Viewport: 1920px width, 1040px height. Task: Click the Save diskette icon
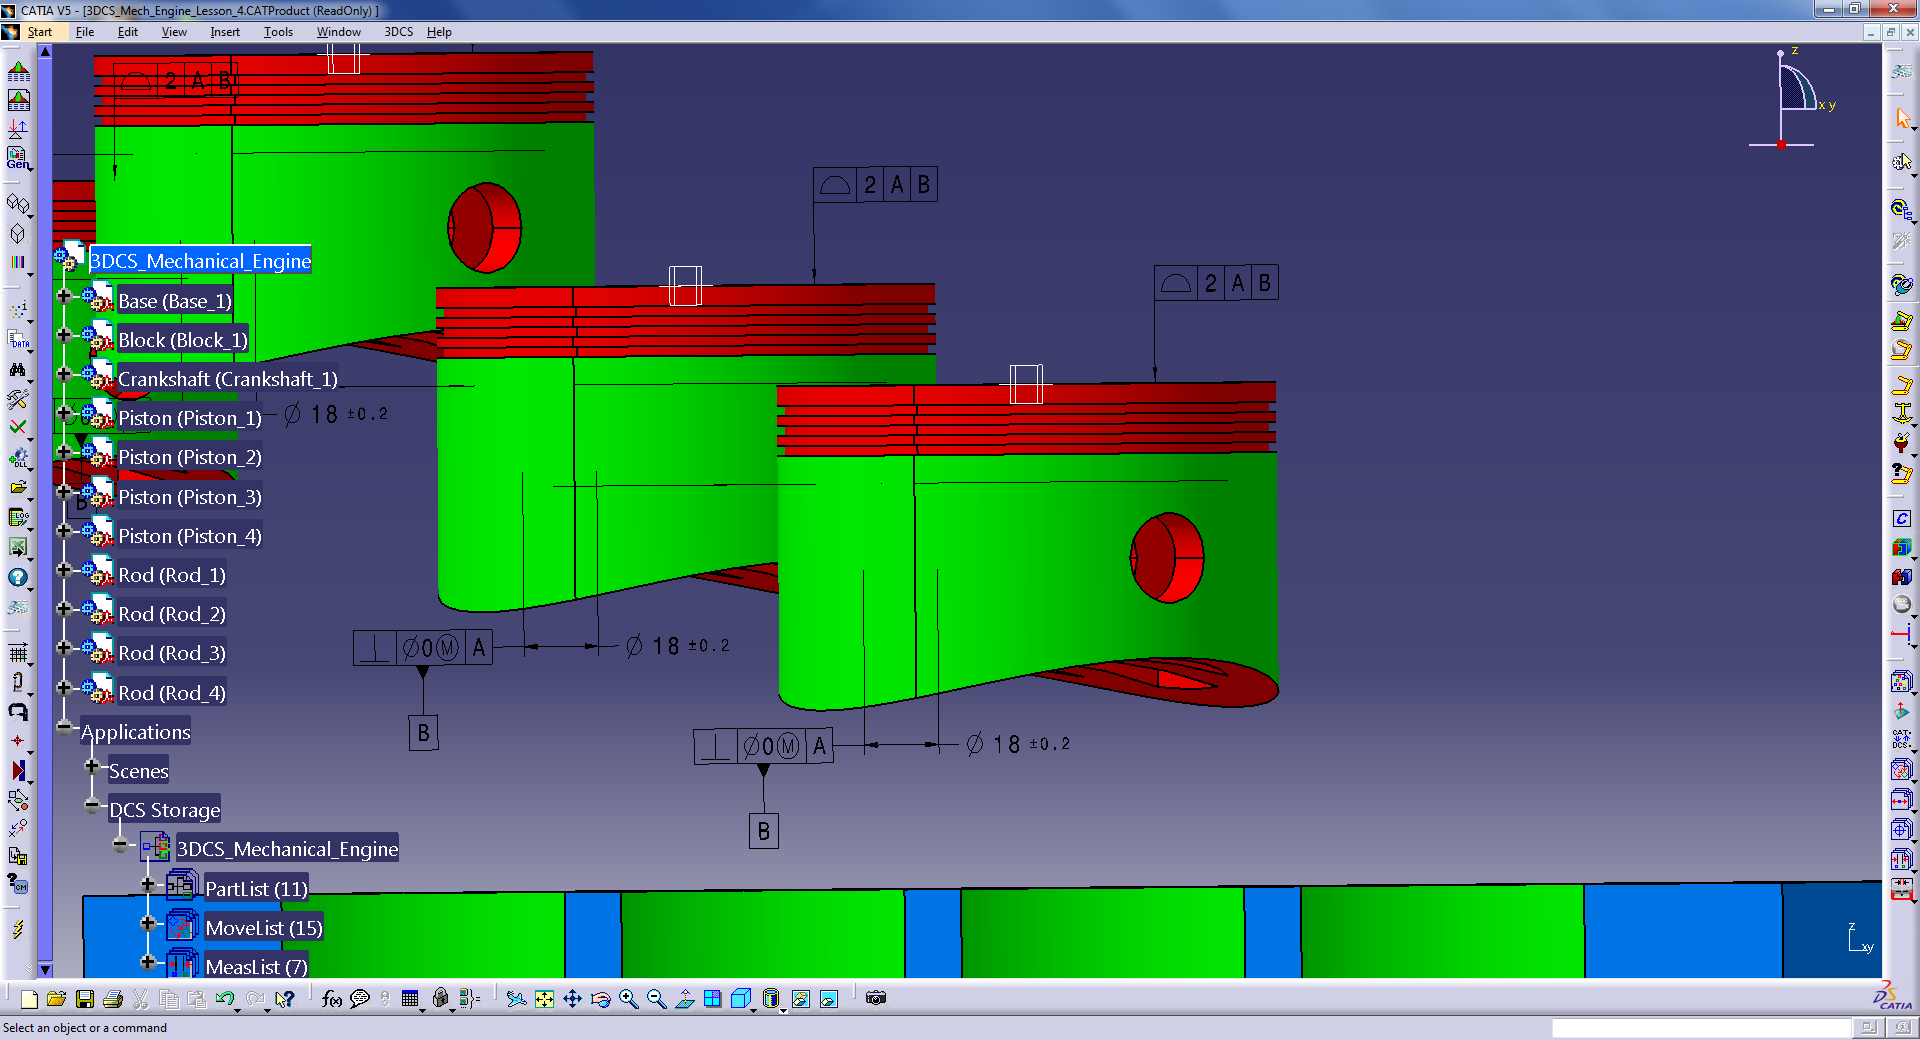85,998
